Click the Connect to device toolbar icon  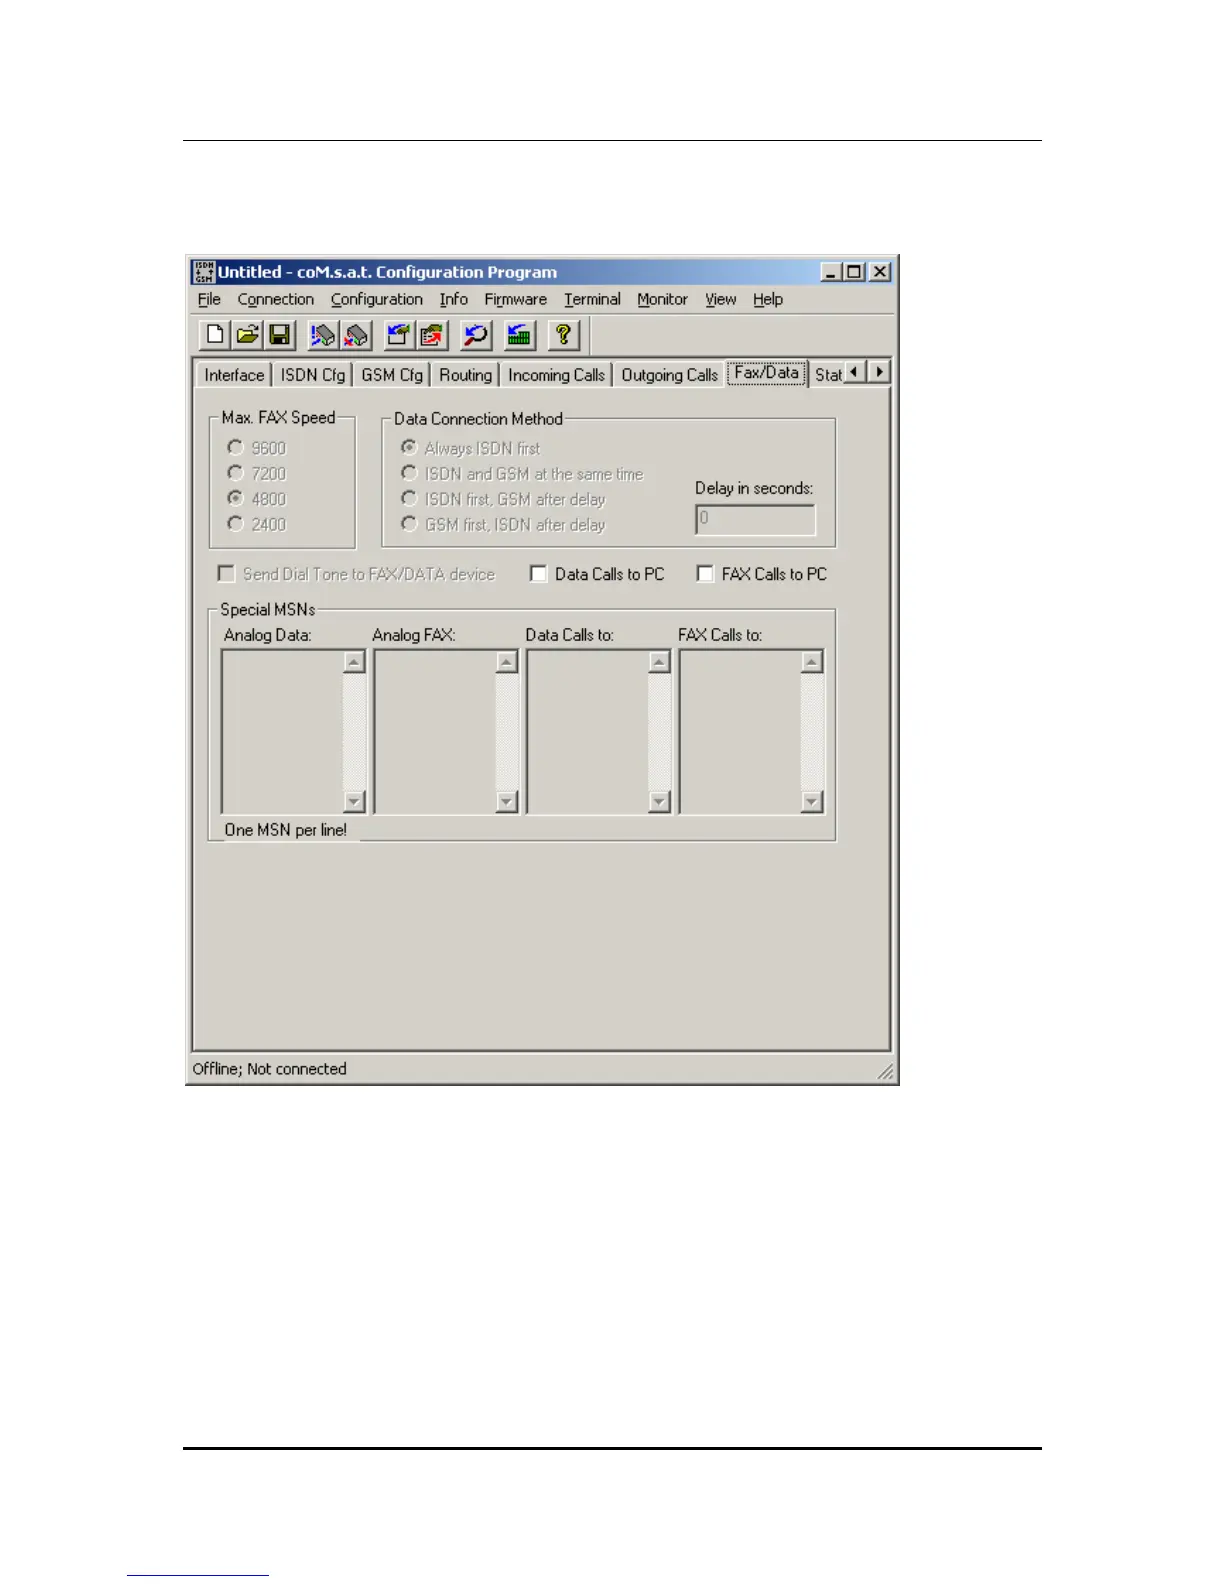(x=322, y=335)
